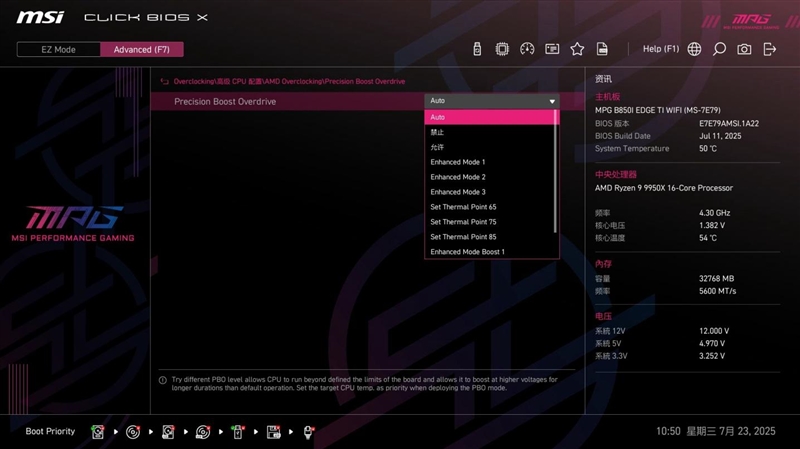The width and height of the screenshot is (800, 449).
Task: Select second boot device optical disc icon
Action: click(x=133, y=432)
